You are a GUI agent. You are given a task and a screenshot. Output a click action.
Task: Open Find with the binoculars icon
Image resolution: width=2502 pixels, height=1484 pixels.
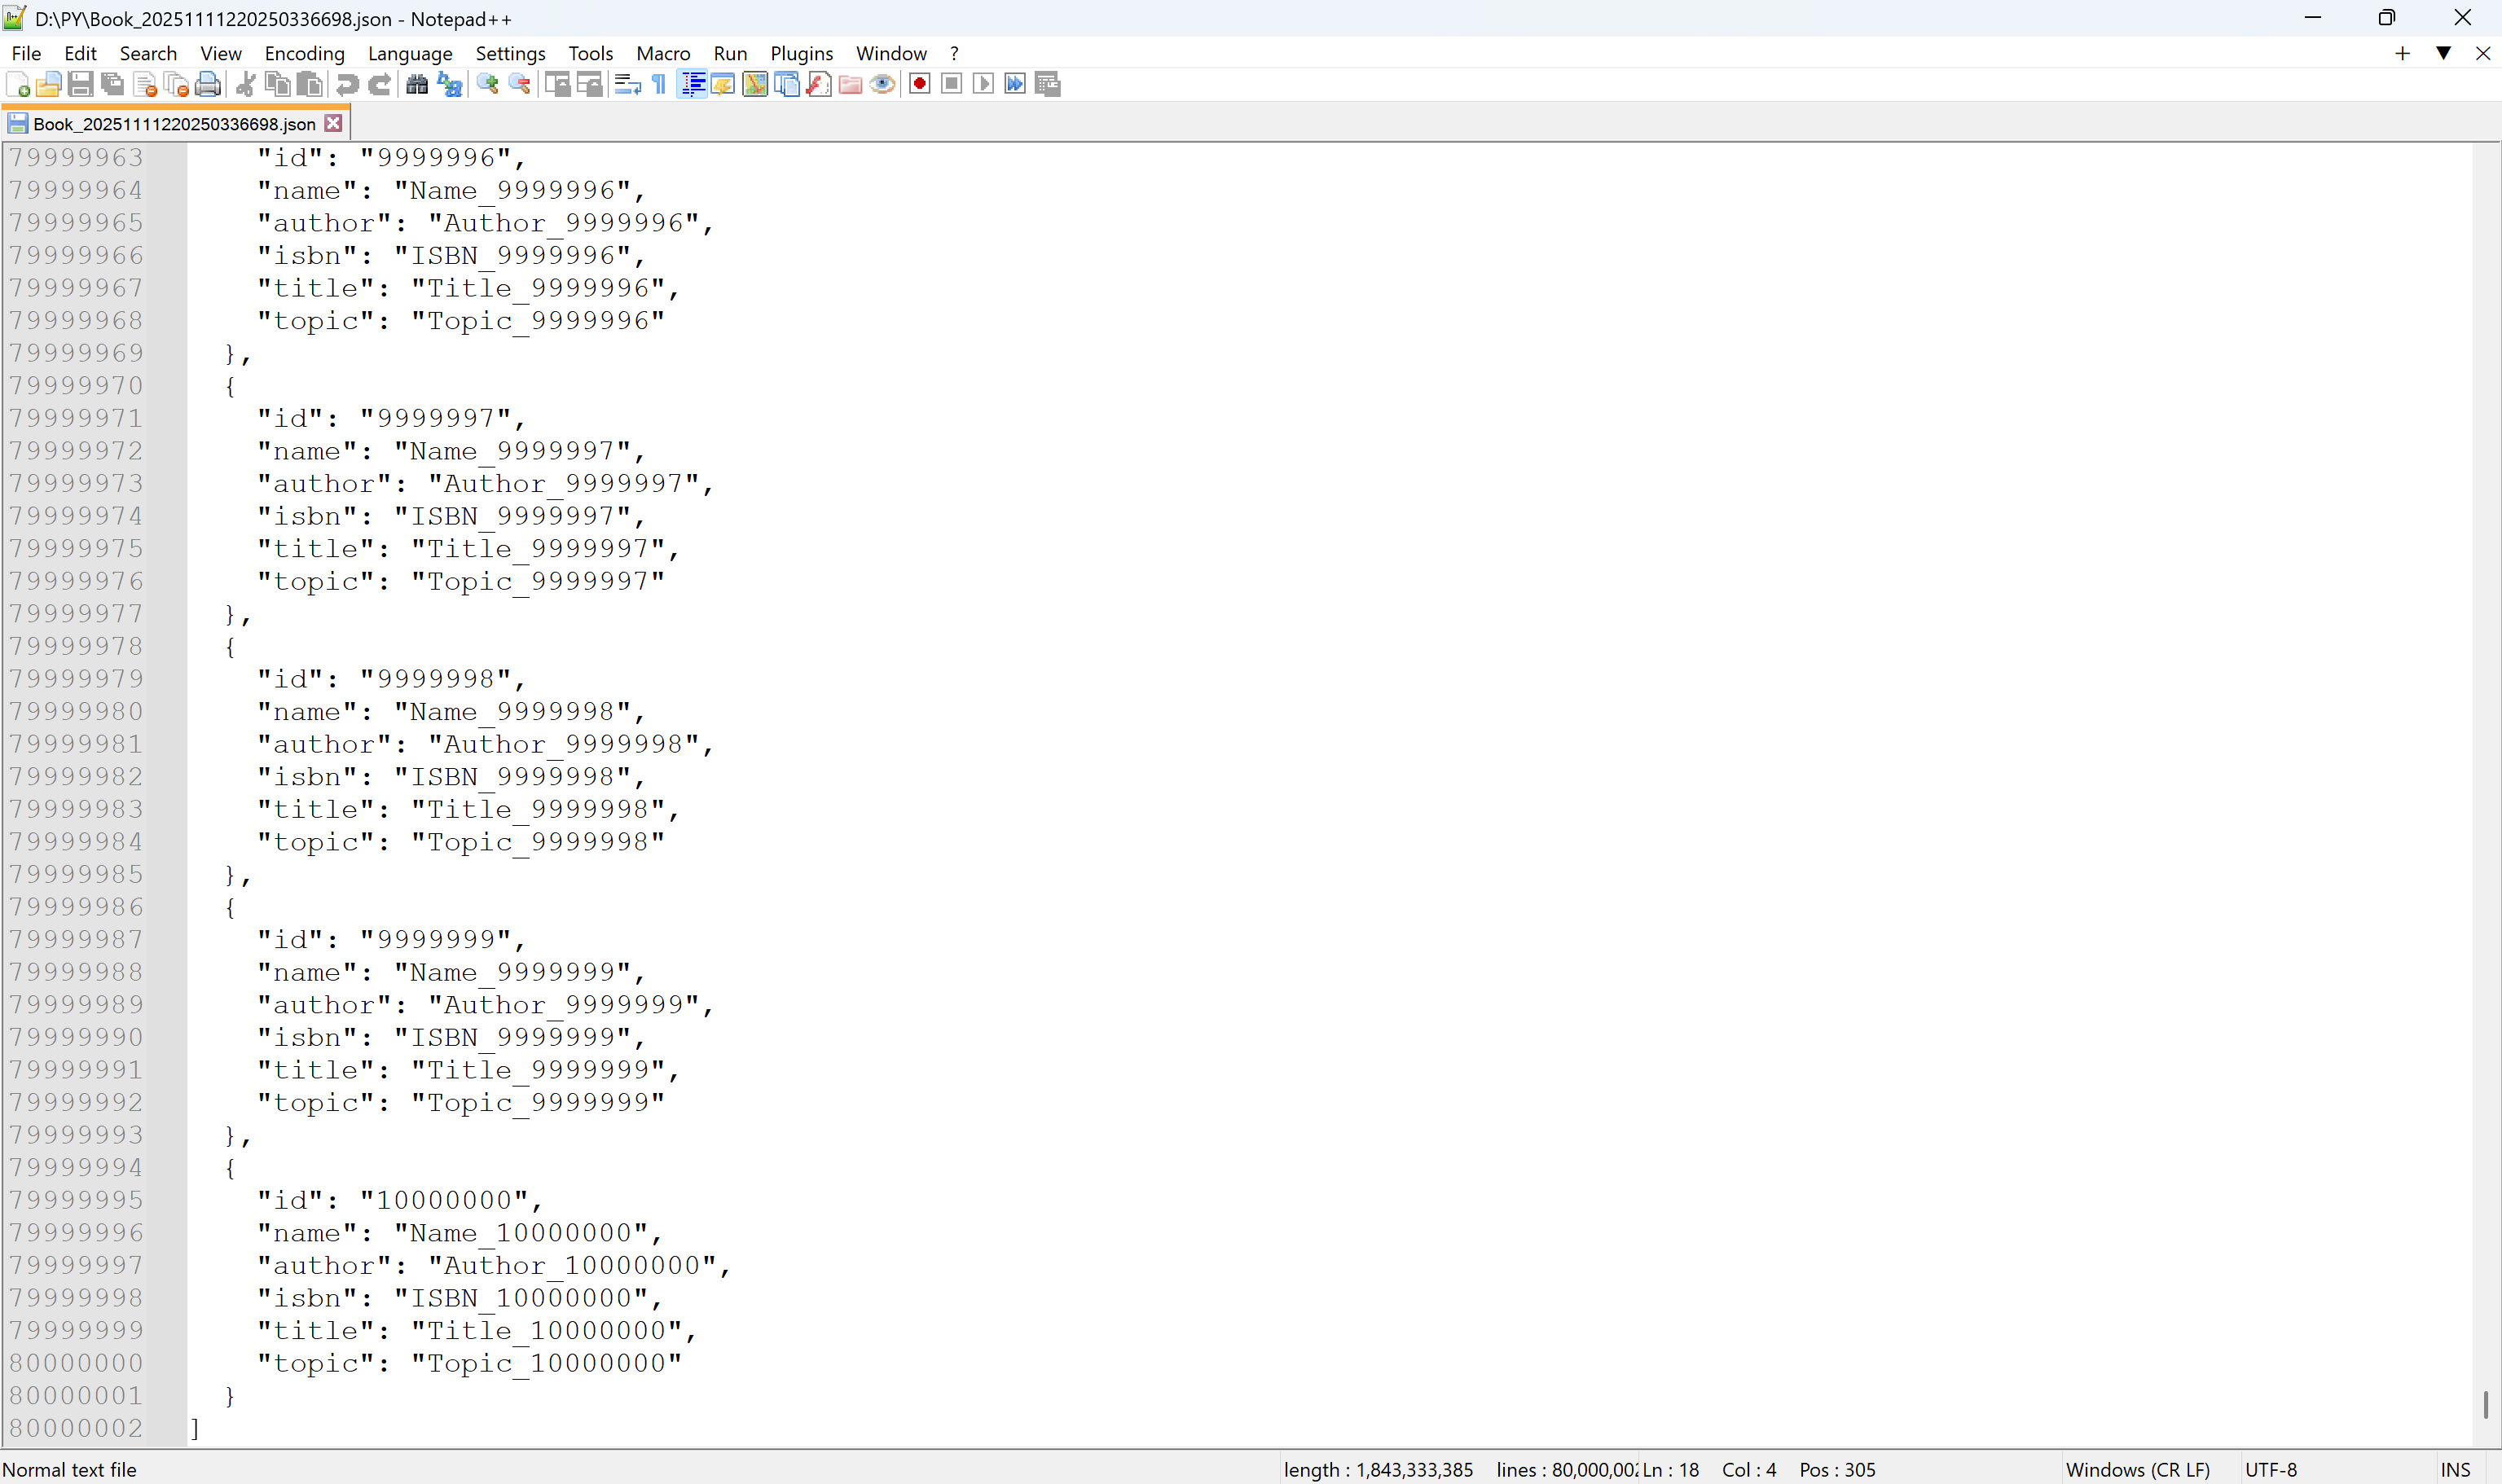(x=417, y=84)
